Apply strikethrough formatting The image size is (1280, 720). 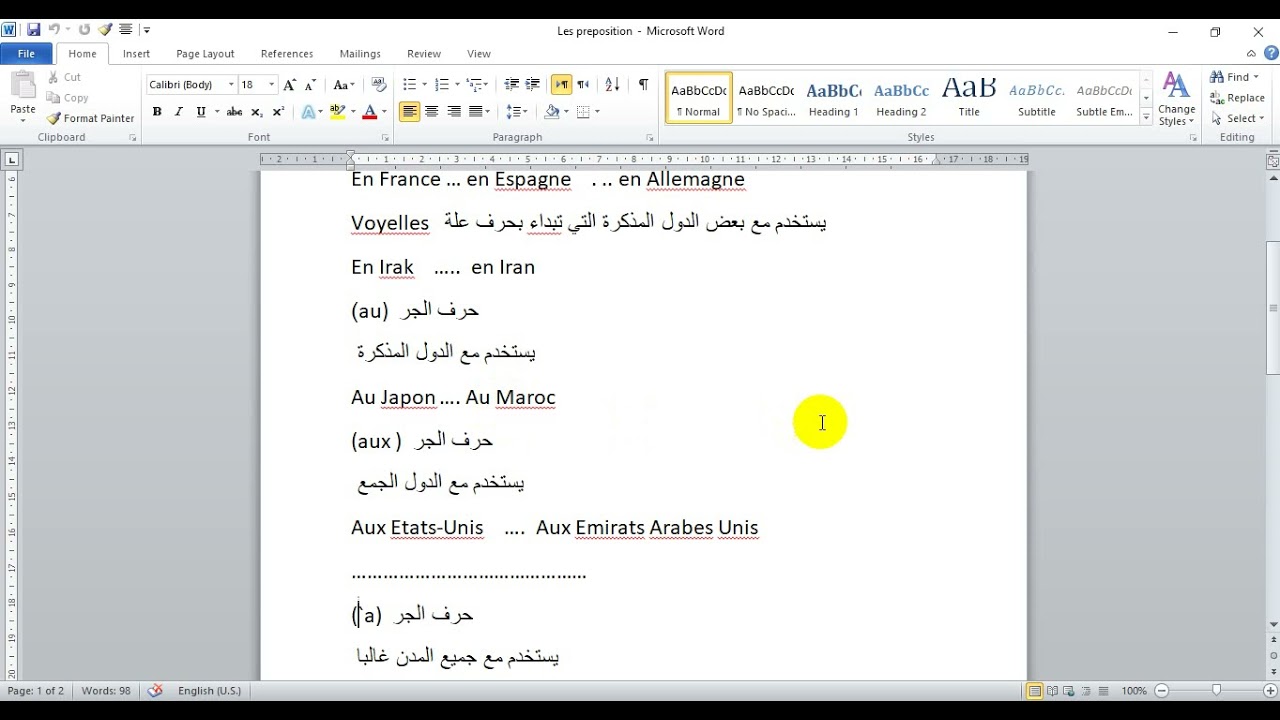pyautogui.click(x=234, y=112)
